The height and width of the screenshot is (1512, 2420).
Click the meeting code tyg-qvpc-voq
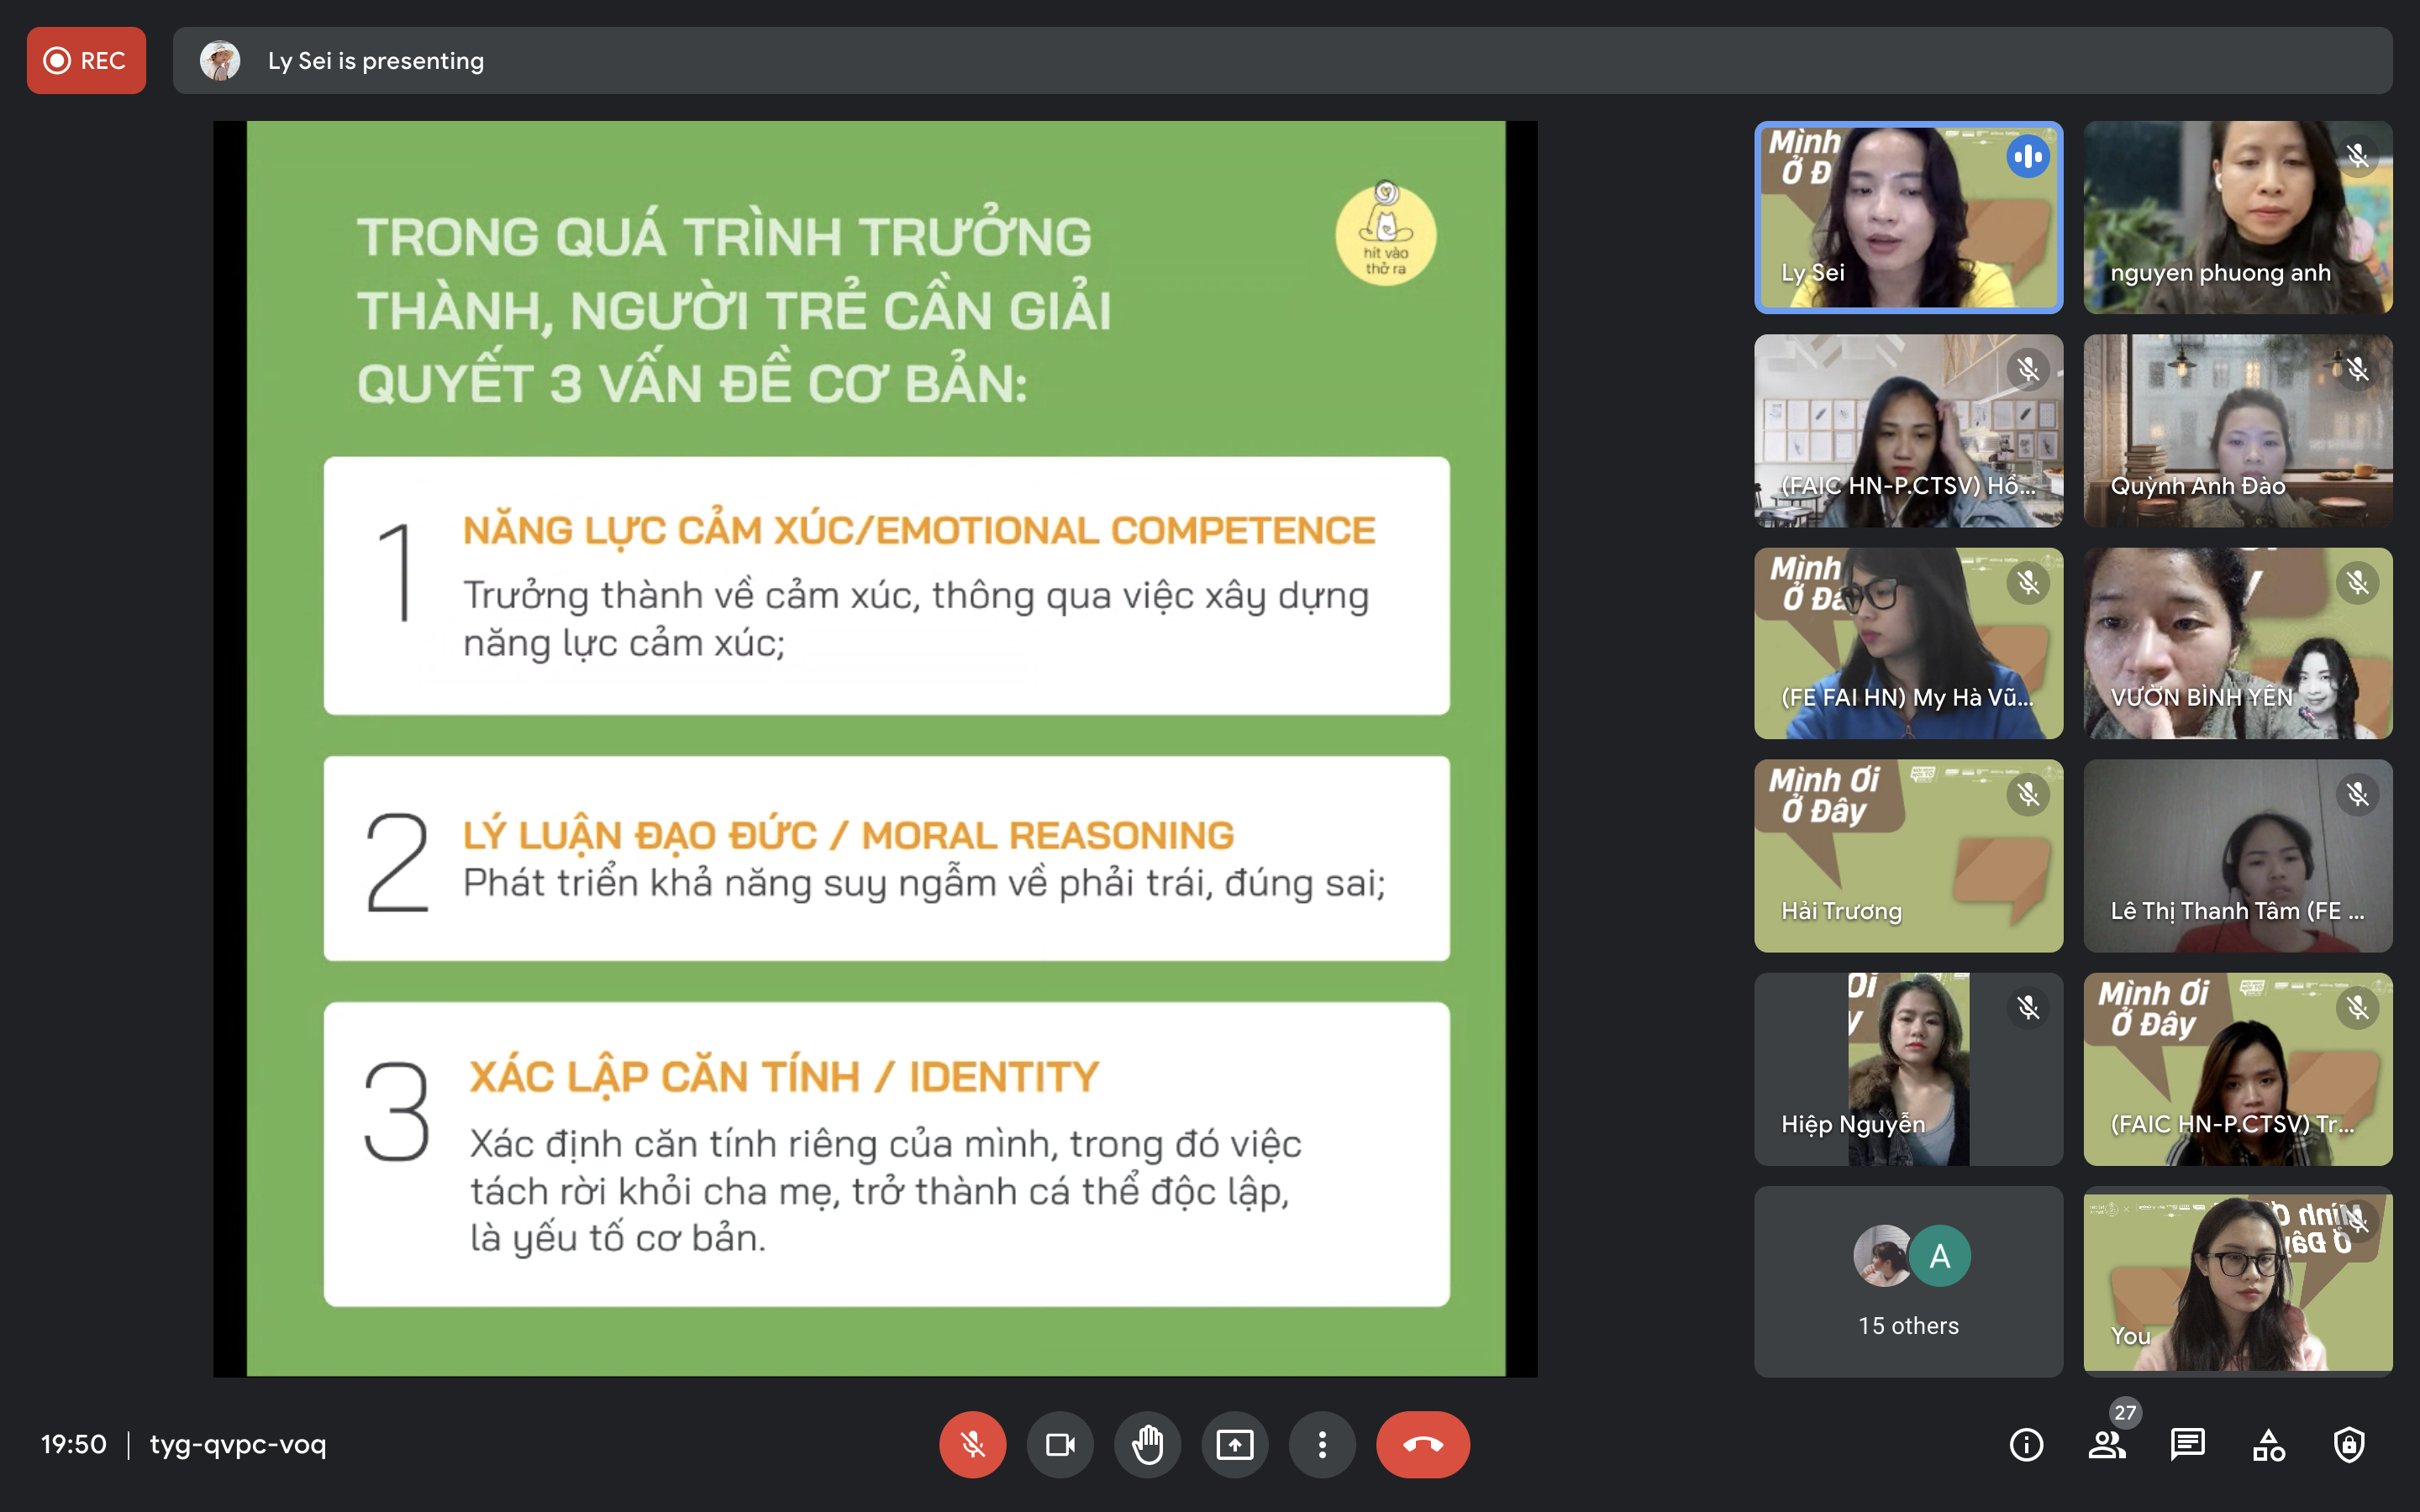pos(238,1444)
